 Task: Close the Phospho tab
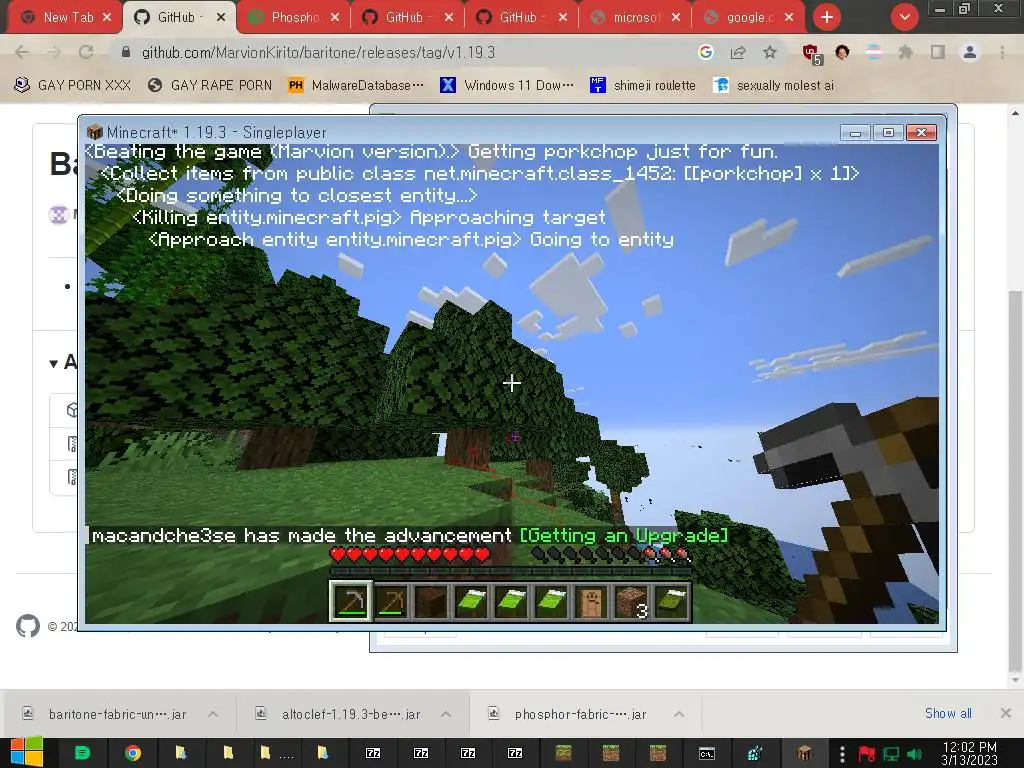(335, 18)
